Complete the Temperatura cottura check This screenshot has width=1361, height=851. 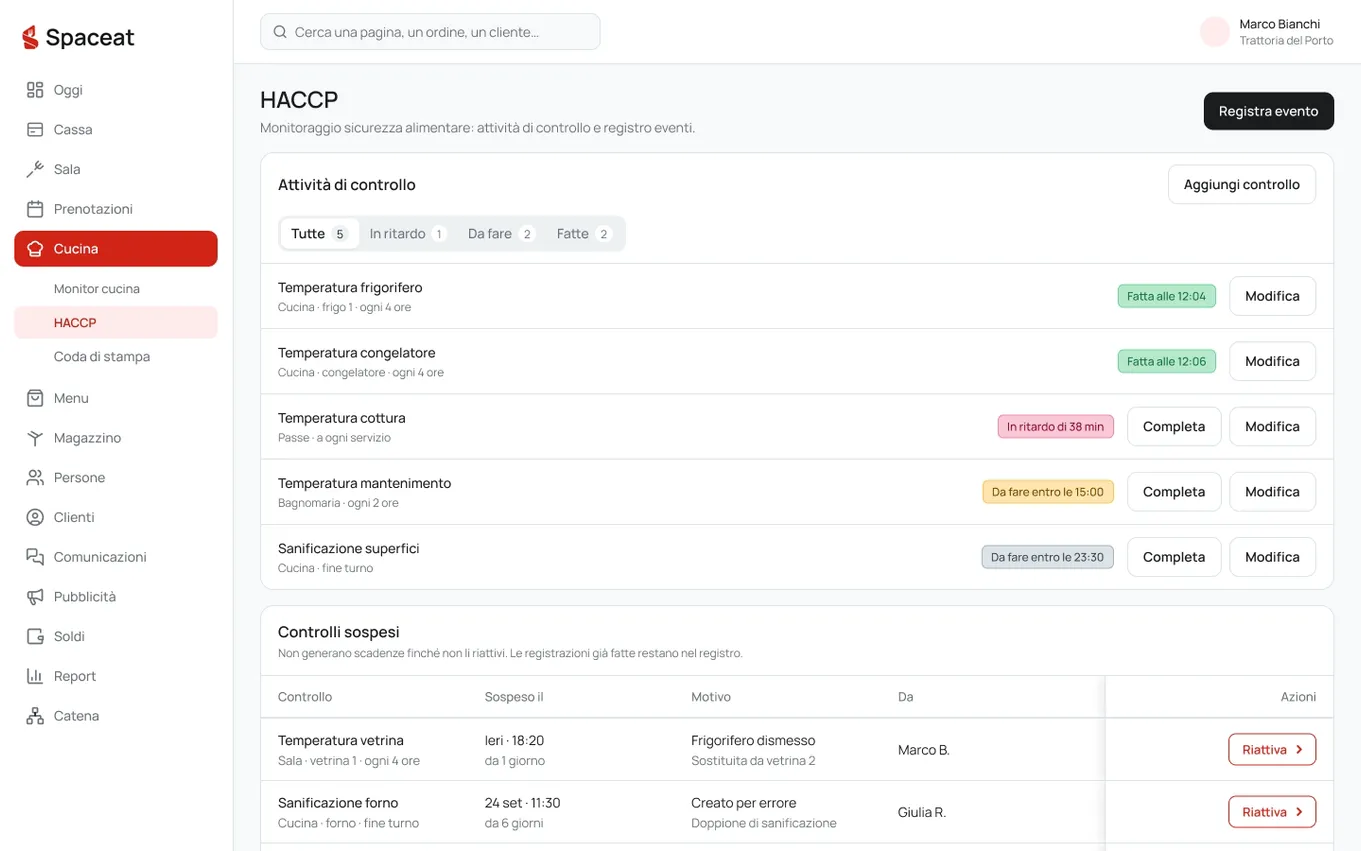click(1174, 427)
